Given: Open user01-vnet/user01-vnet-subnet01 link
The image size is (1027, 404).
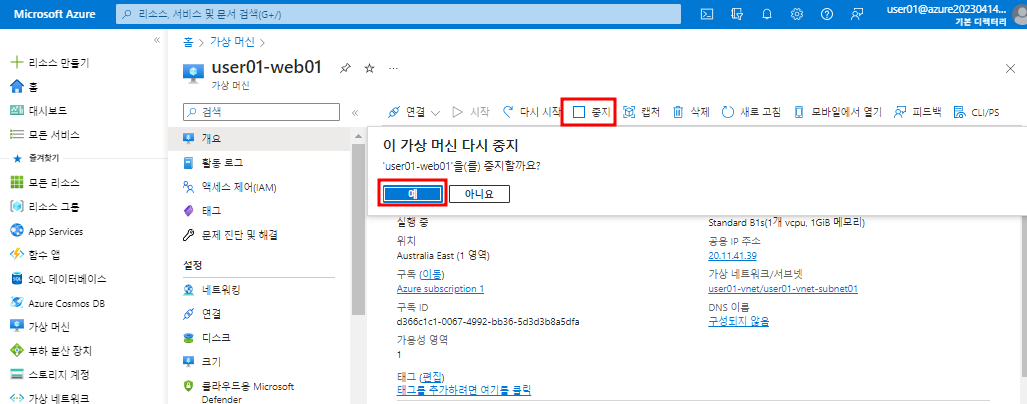Looking at the screenshot, I should coord(783,289).
